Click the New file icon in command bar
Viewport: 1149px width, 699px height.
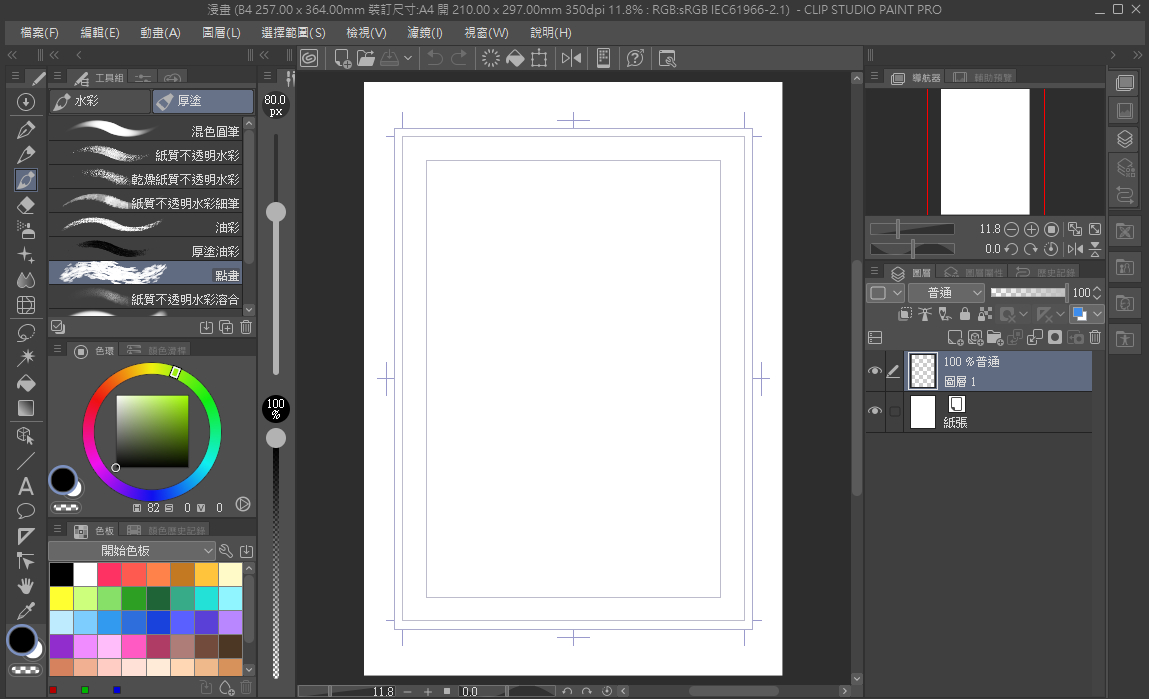click(342, 58)
